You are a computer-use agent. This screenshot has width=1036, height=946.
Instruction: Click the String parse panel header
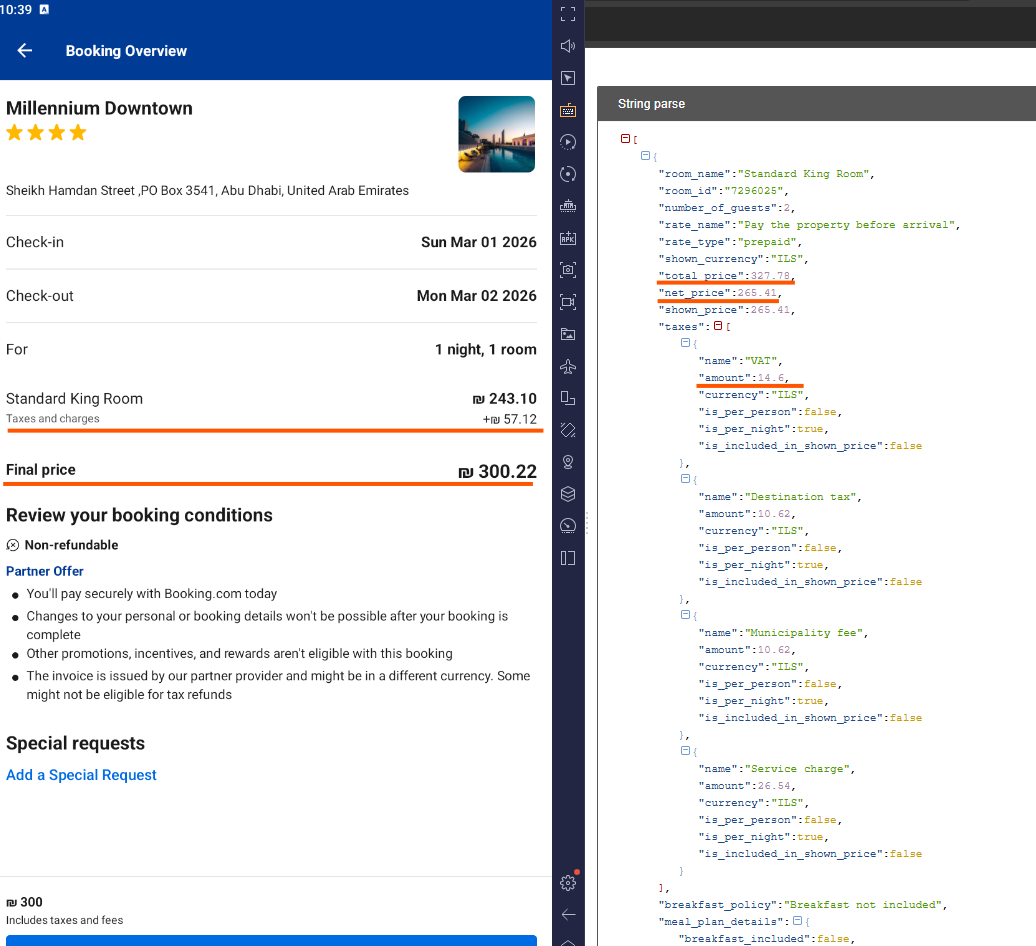tap(817, 104)
